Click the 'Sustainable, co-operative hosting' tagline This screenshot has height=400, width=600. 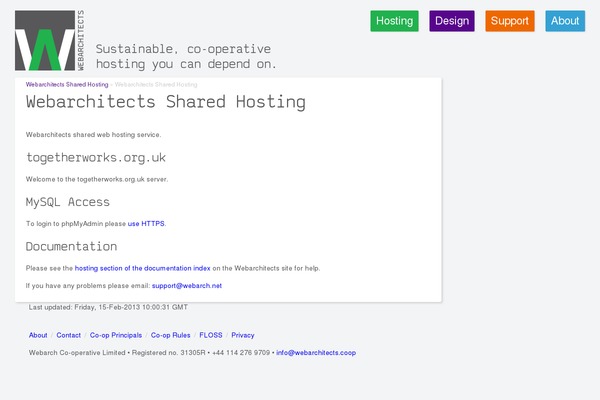coord(185,56)
